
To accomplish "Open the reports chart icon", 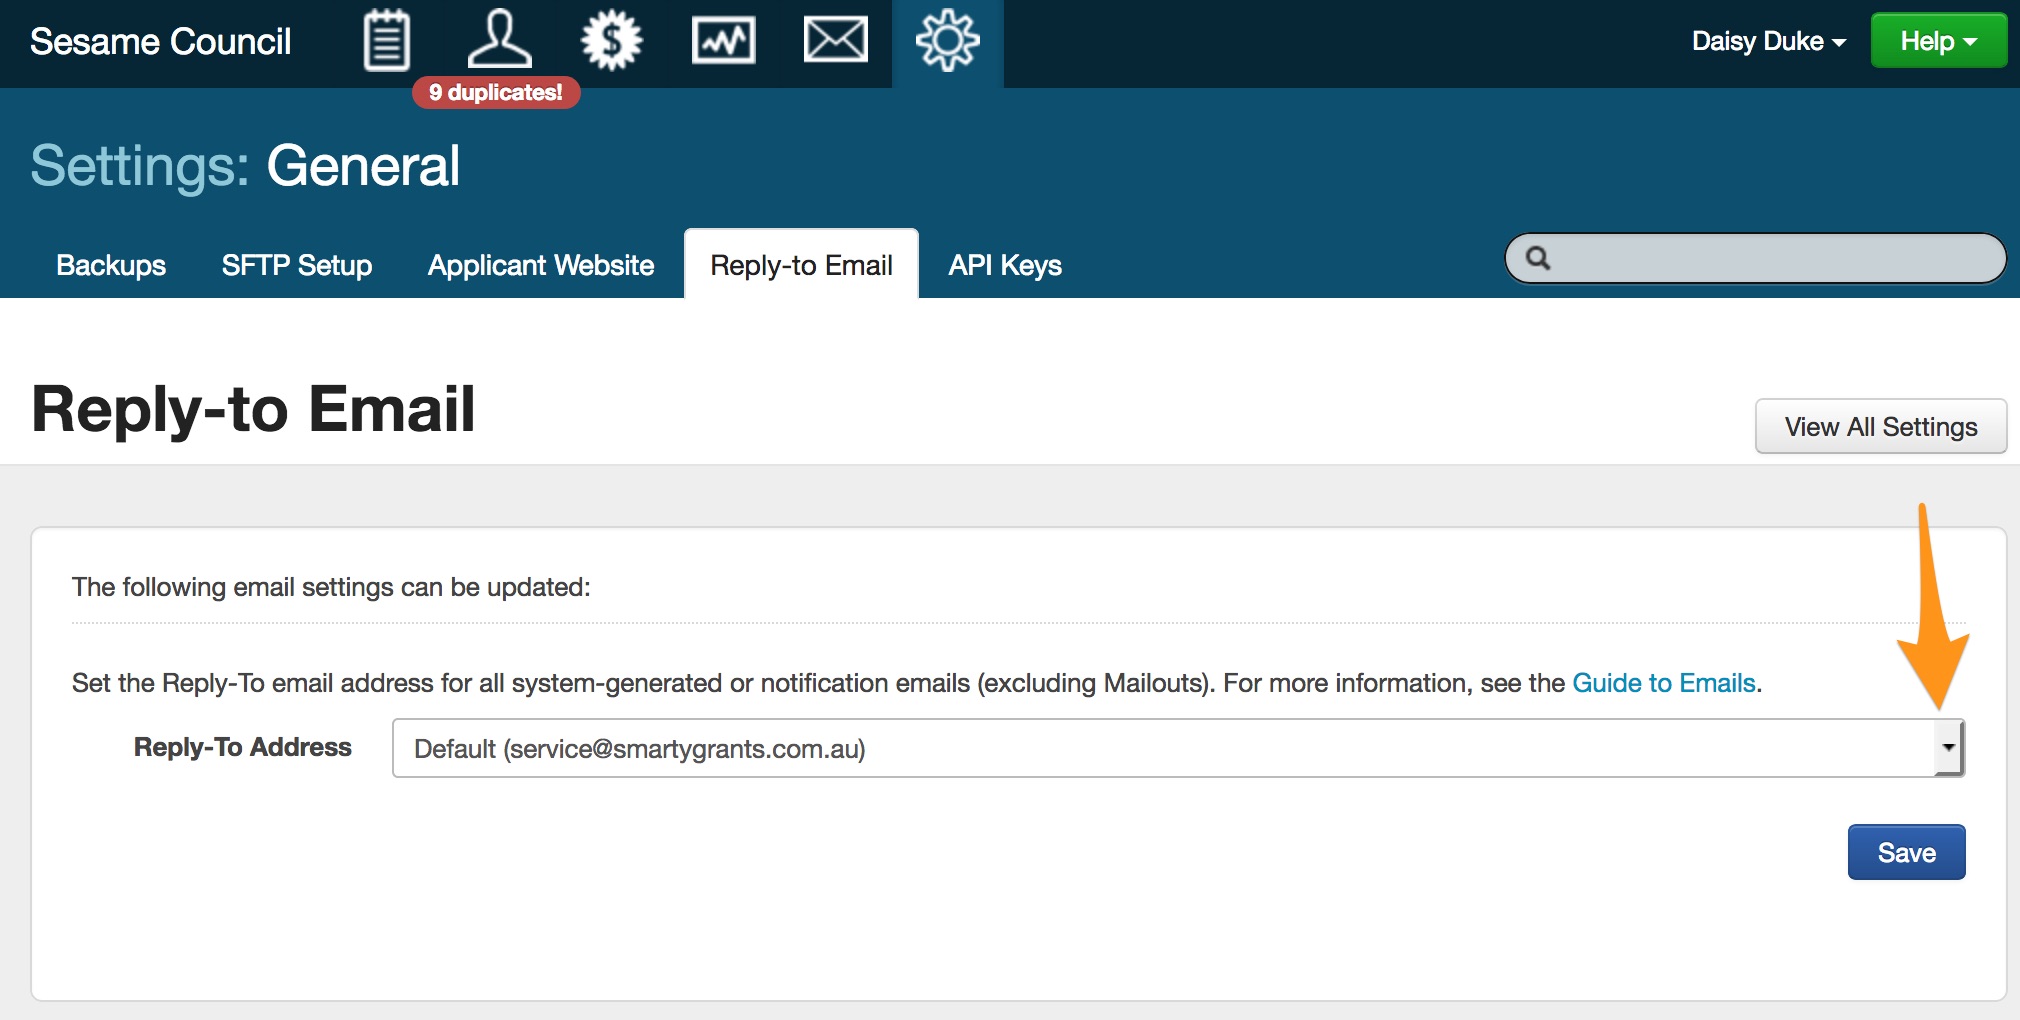I will [x=723, y=41].
